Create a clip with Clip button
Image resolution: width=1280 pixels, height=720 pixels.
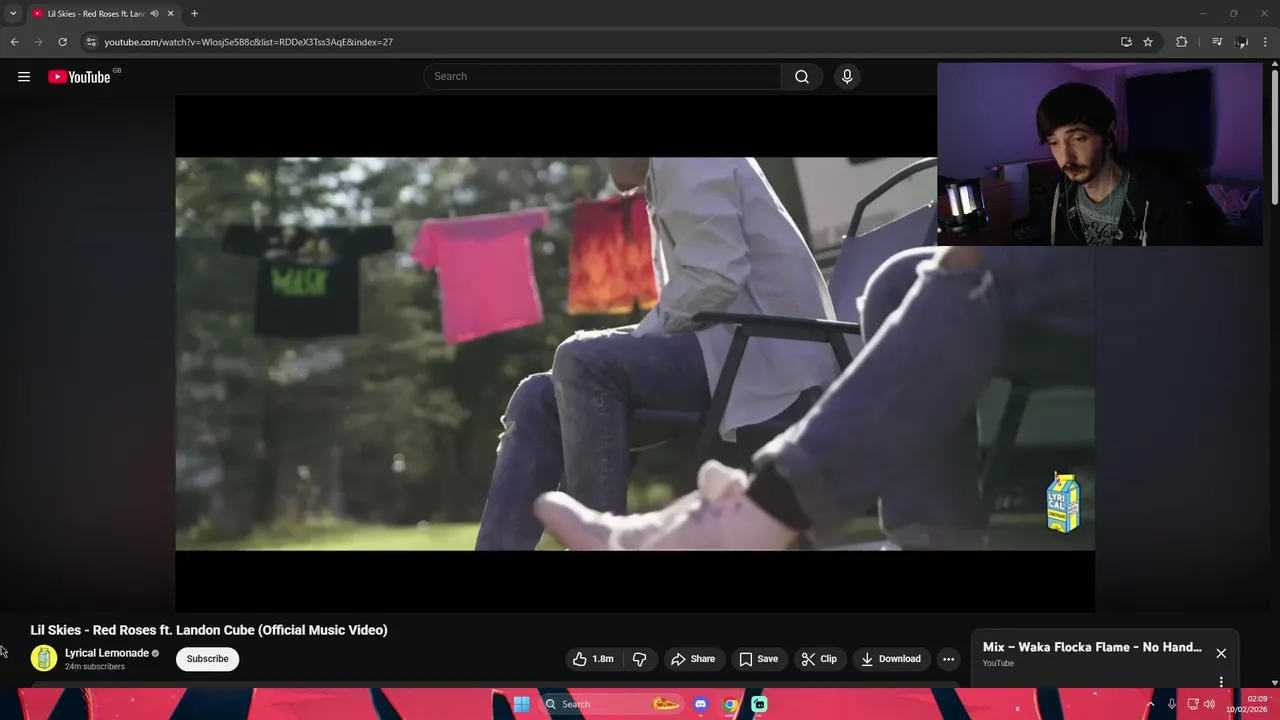pyautogui.click(x=819, y=659)
